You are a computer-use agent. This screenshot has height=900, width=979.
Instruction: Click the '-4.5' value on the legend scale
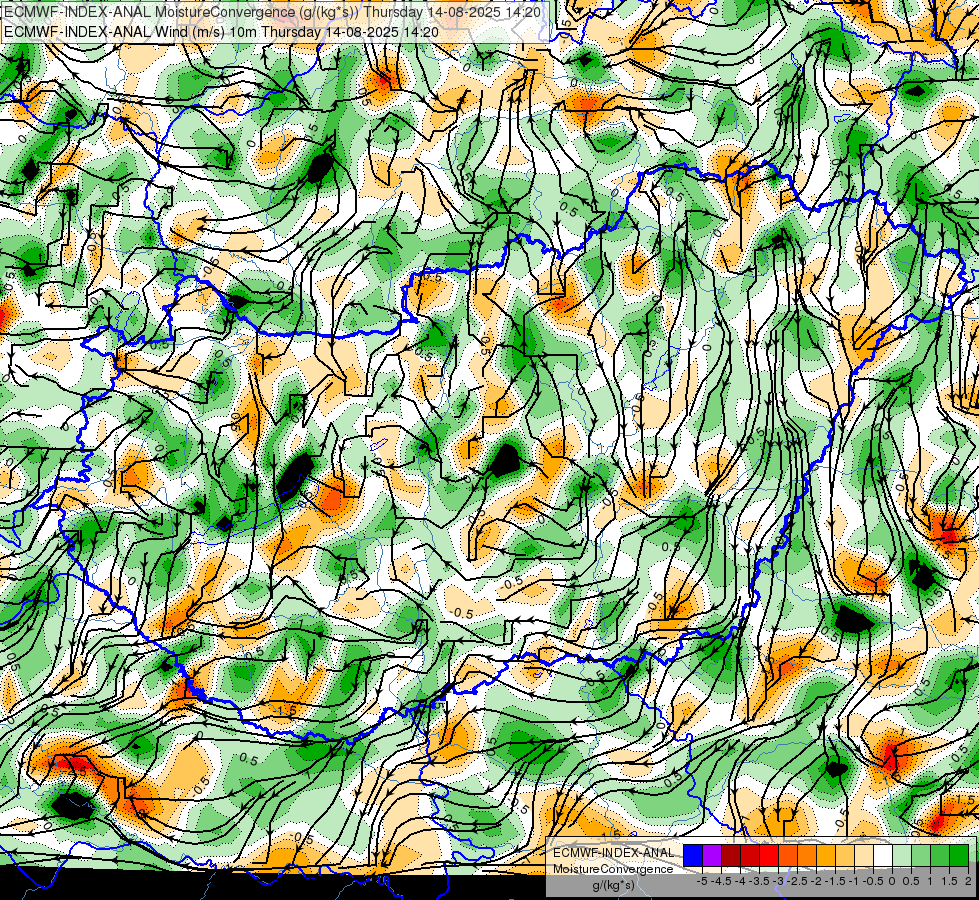pyautogui.click(x=721, y=881)
